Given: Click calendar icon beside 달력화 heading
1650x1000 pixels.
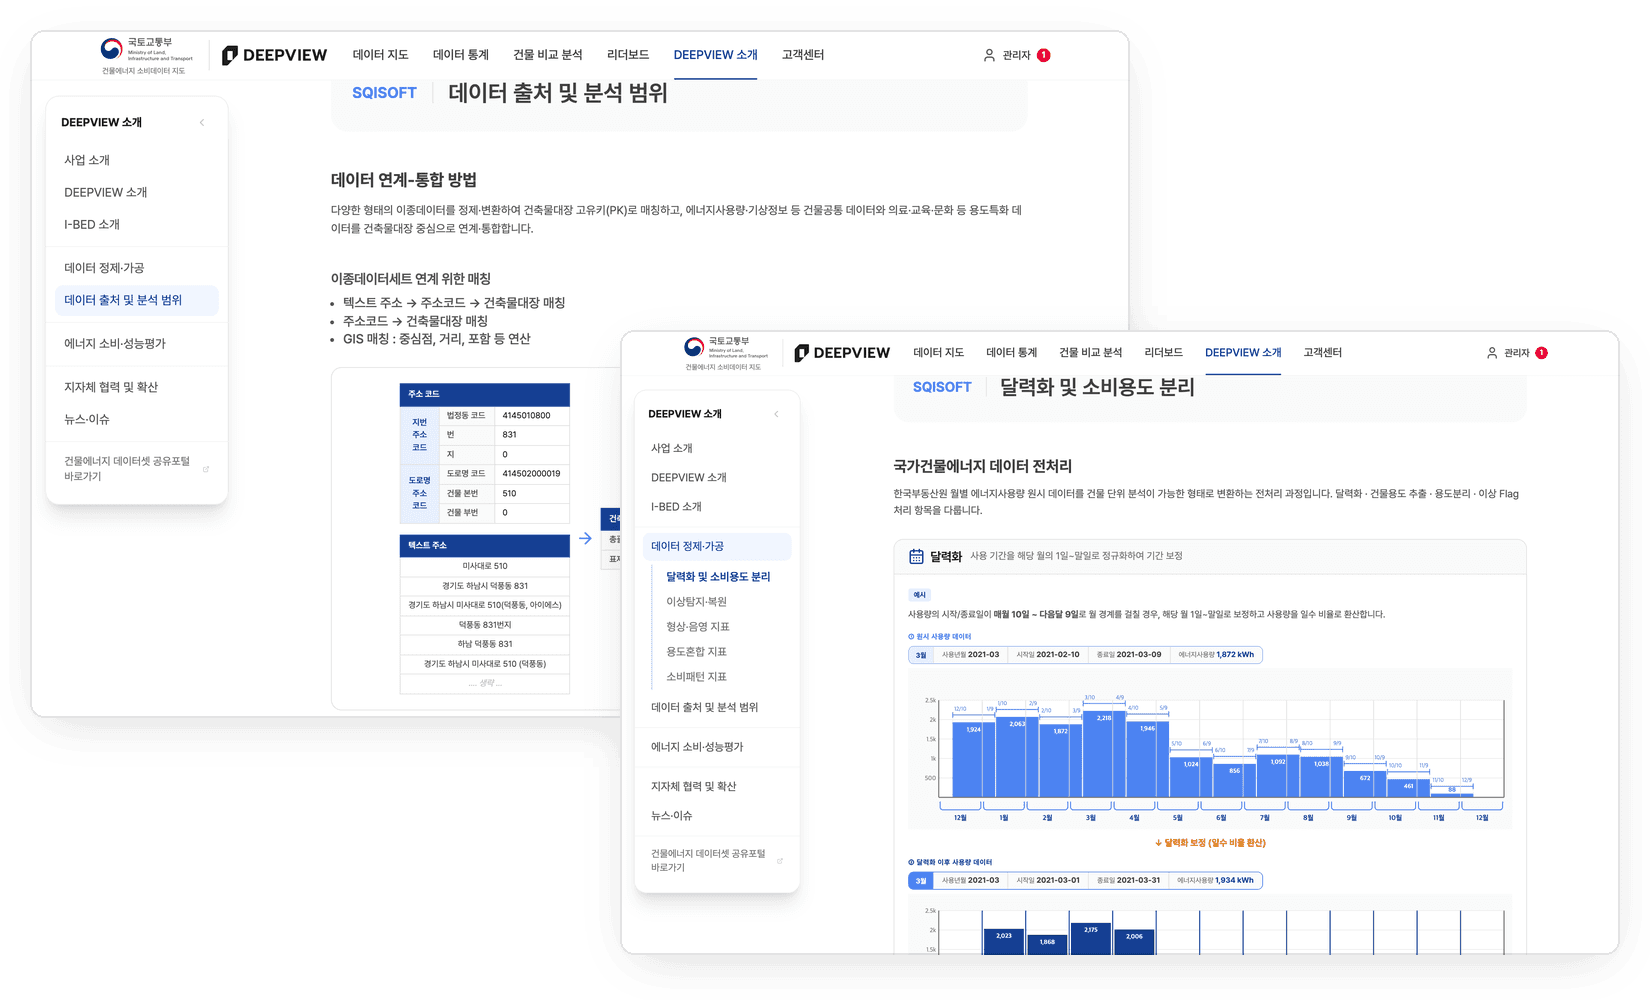Looking at the screenshot, I should click(916, 556).
